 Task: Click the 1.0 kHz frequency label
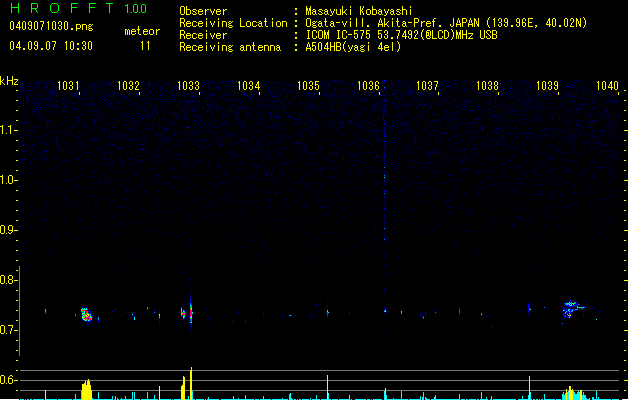[x=8, y=180]
